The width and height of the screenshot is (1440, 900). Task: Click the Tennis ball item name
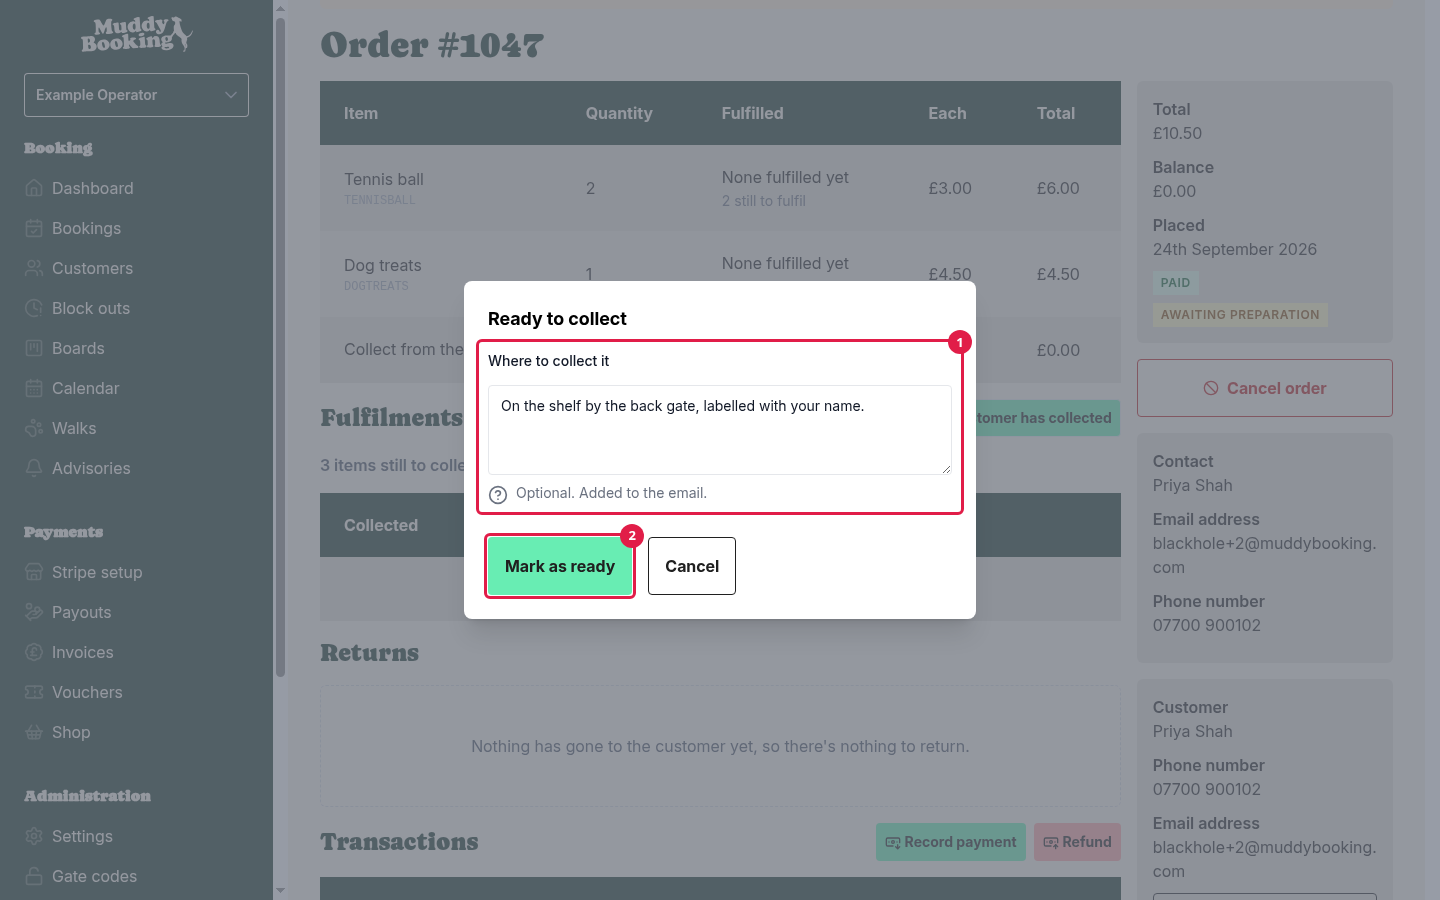384,179
